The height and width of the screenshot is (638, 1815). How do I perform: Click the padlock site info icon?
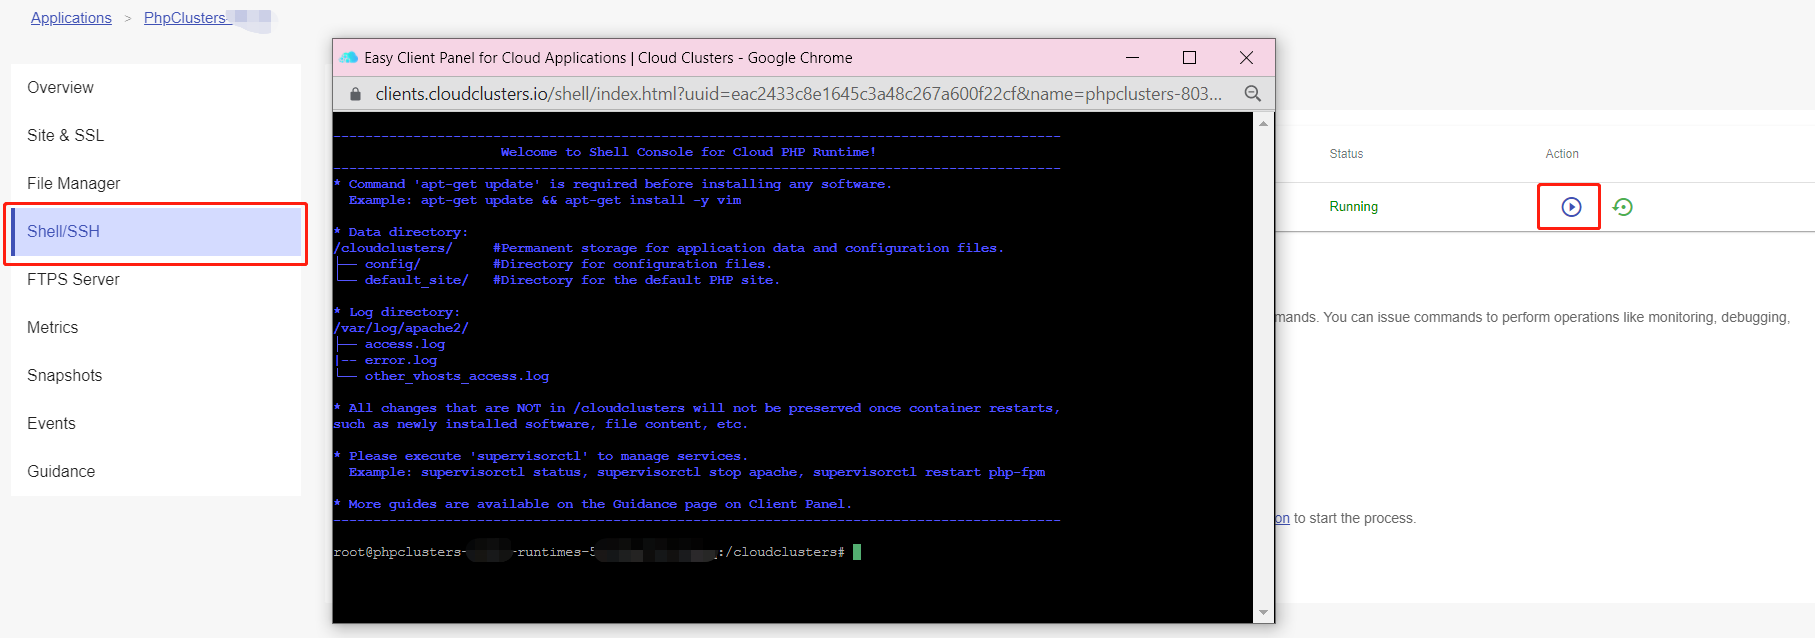(x=355, y=94)
